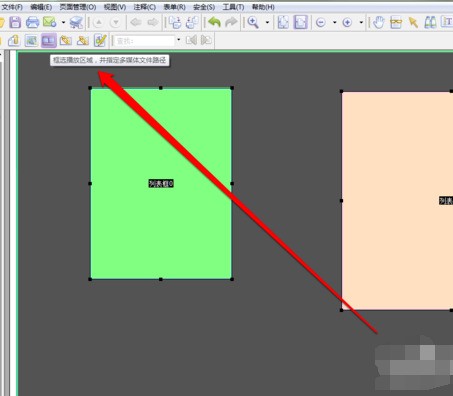The height and width of the screenshot is (396, 453).
Task: Click the highlighted multimedia tool icon
Action: 49,41
